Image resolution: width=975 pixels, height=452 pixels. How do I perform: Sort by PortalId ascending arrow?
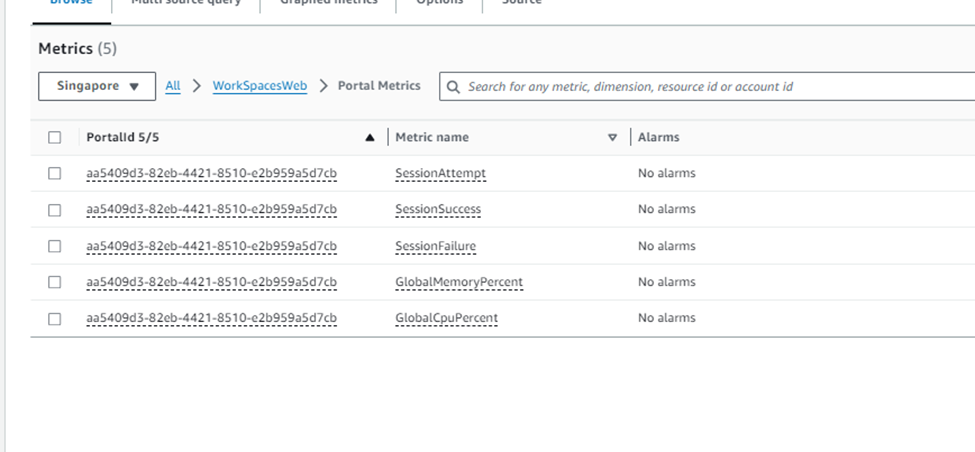tap(370, 137)
